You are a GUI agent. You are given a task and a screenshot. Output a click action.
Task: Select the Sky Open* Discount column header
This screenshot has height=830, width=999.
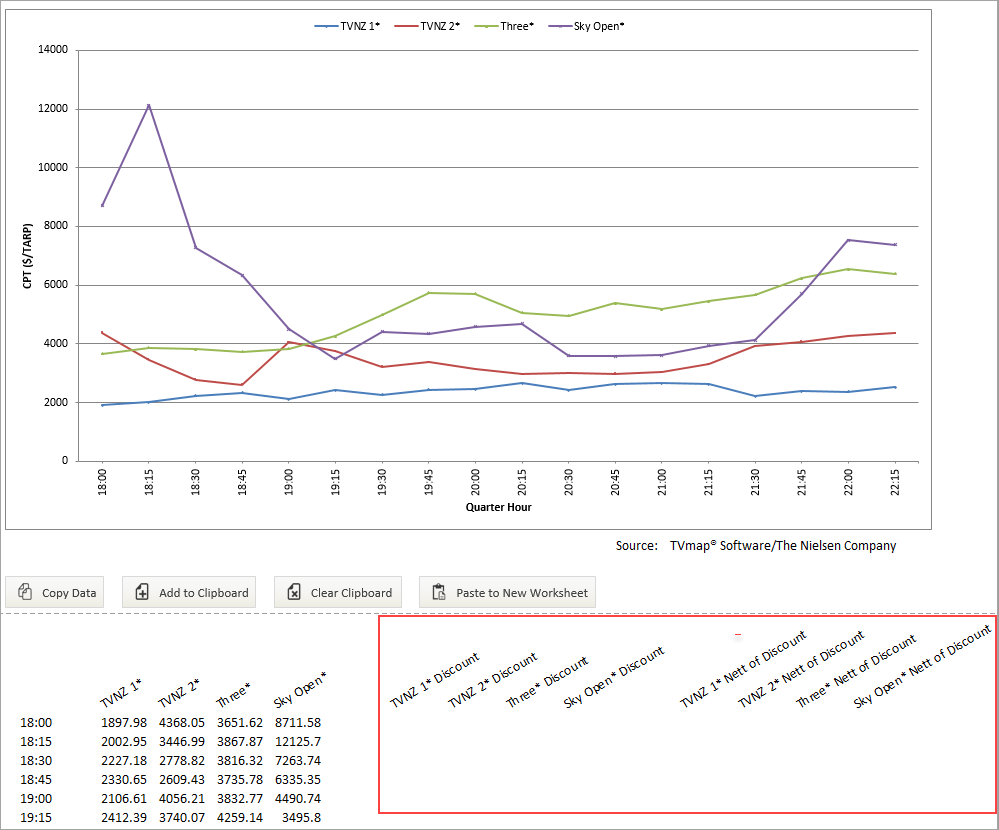(614, 677)
